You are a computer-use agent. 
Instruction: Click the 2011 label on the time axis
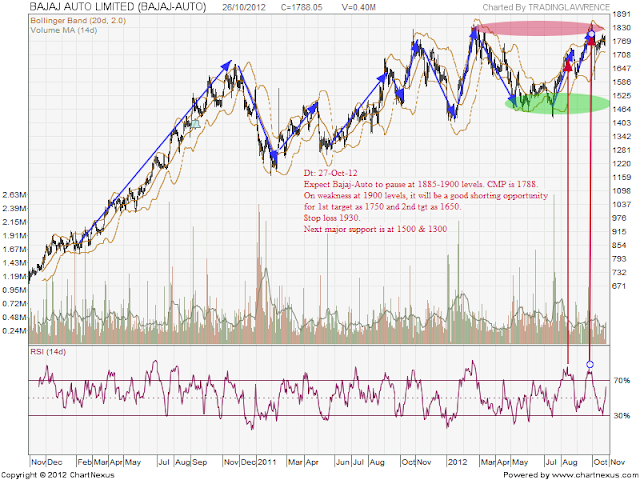(x=267, y=462)
